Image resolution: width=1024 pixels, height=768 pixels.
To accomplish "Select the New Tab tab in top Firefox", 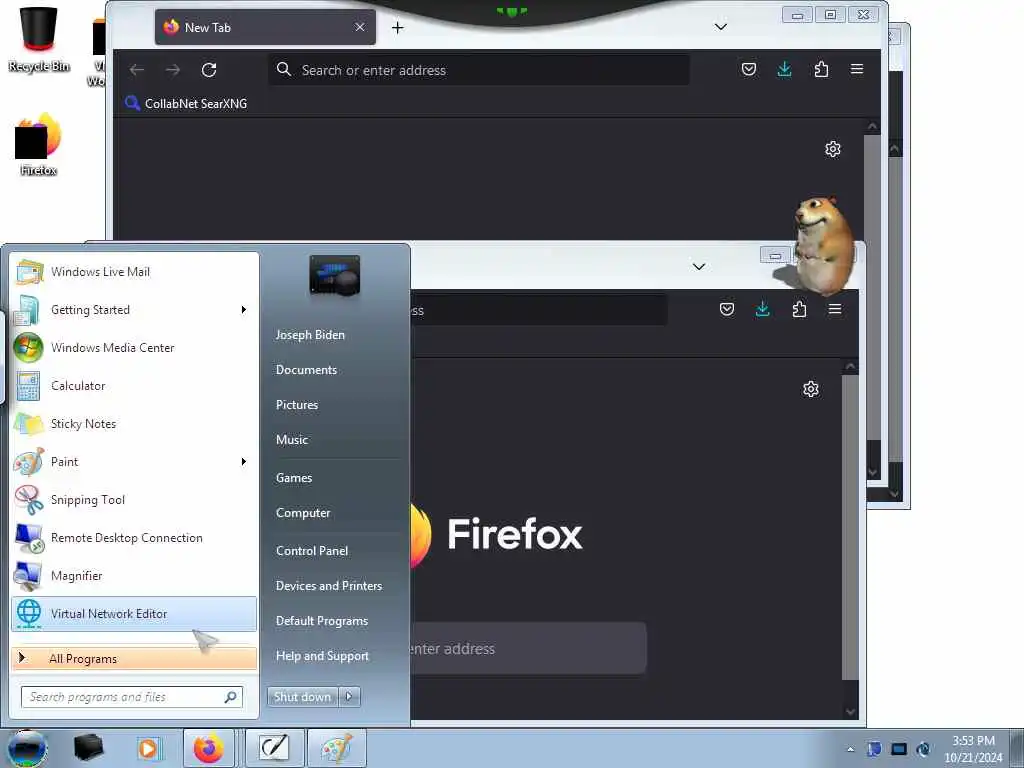I will 265,27.
